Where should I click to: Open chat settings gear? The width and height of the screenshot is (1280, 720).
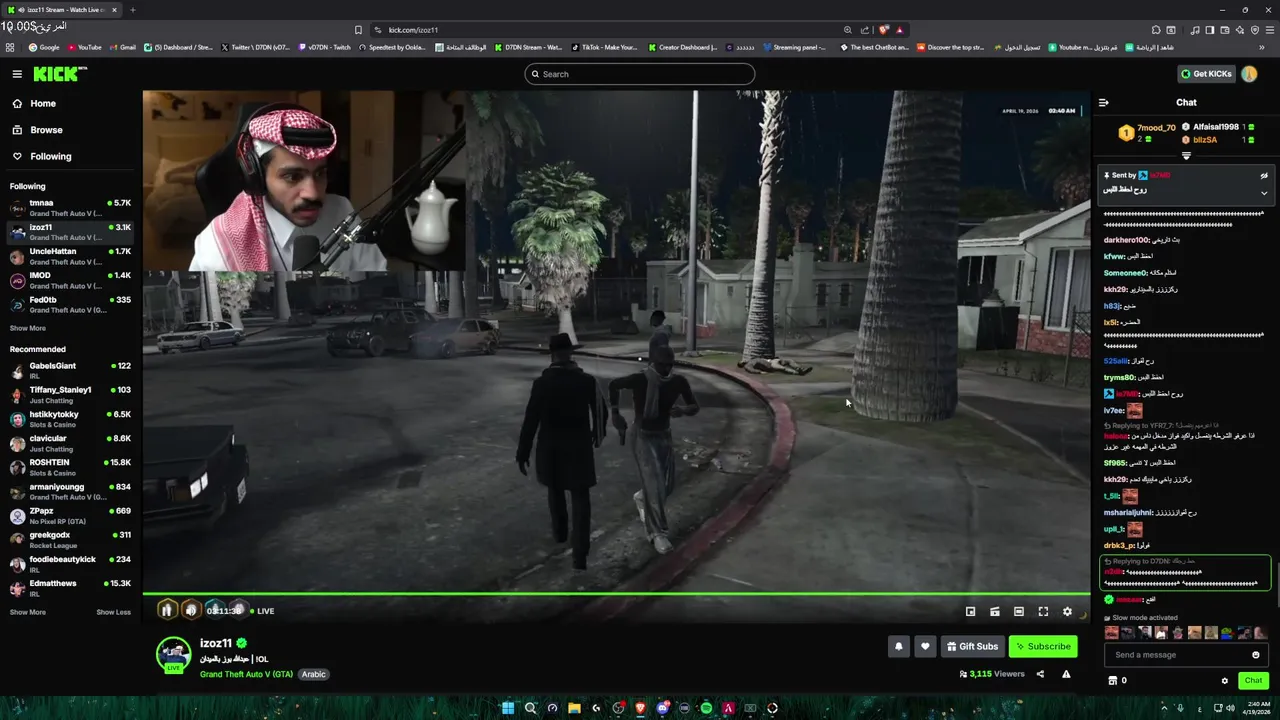1224,680
